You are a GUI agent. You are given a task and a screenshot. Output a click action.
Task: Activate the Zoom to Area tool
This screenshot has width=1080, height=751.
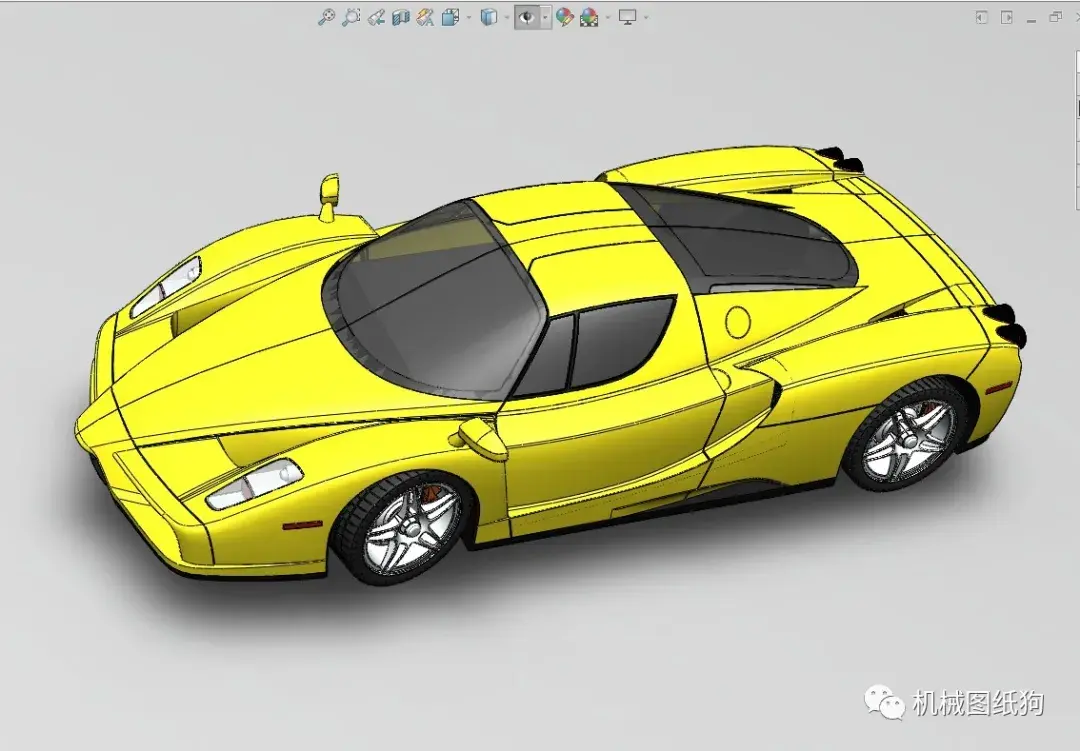pyautogui.click(x=350, y=17)
